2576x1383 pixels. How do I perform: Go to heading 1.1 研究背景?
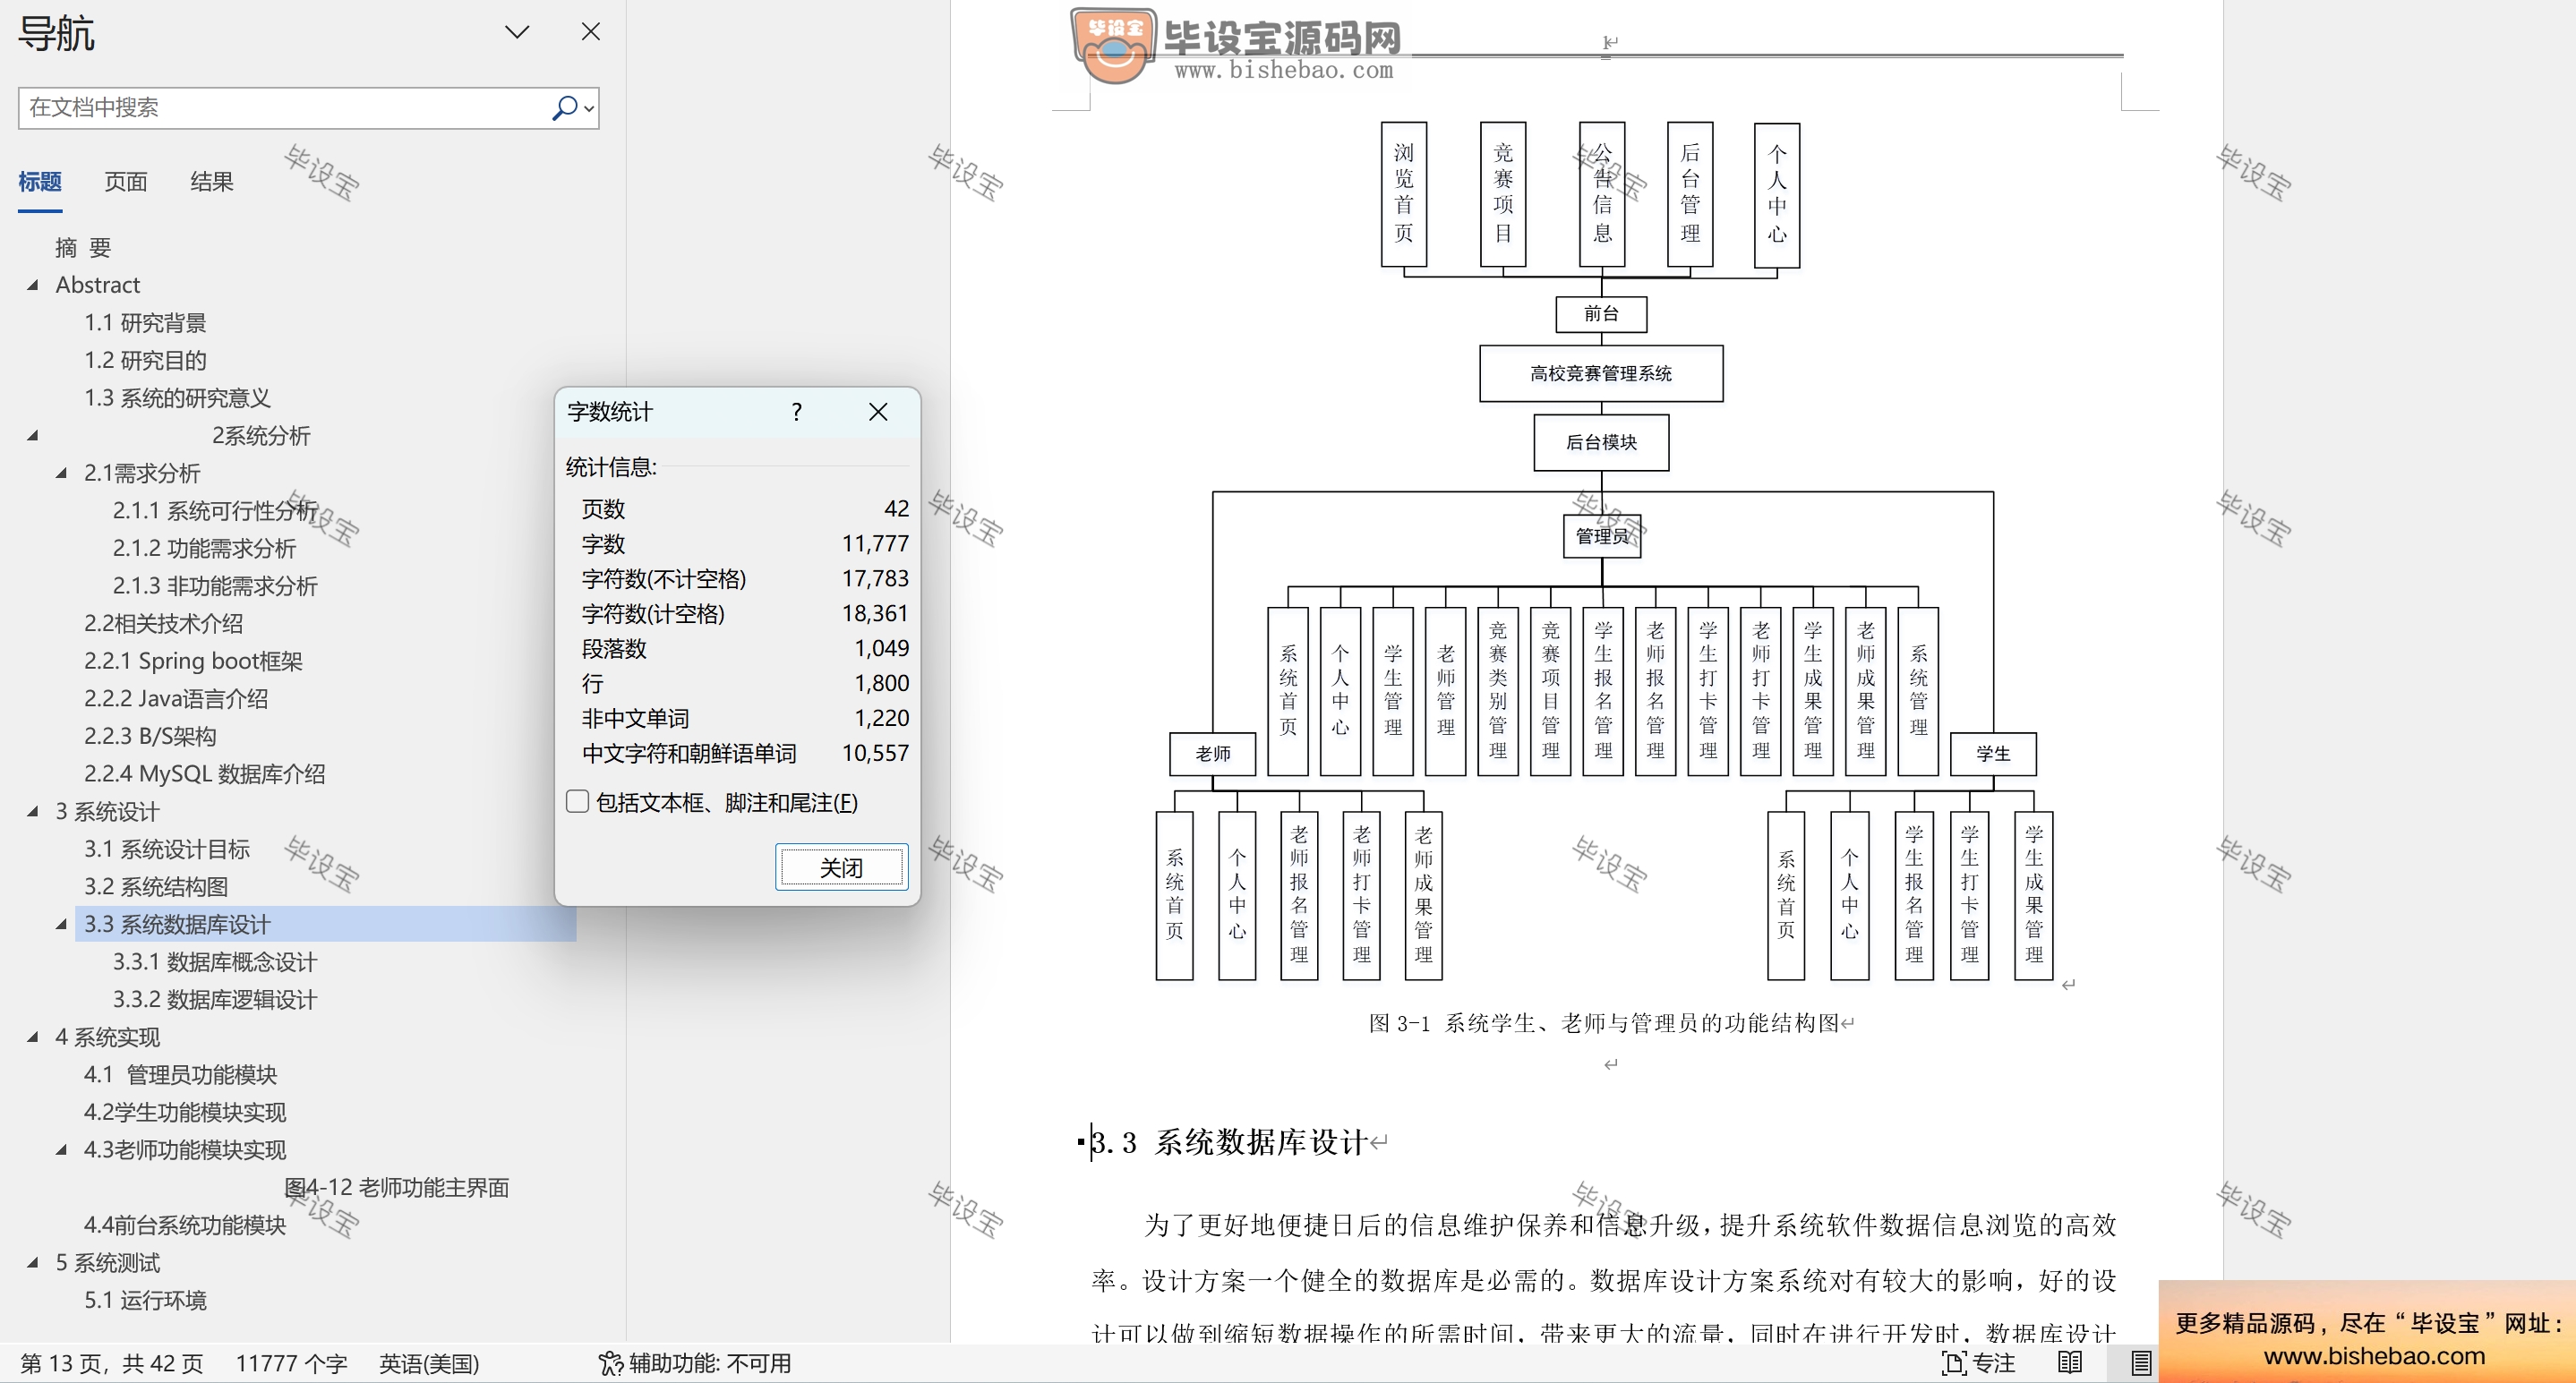click(x=145, y=322)
